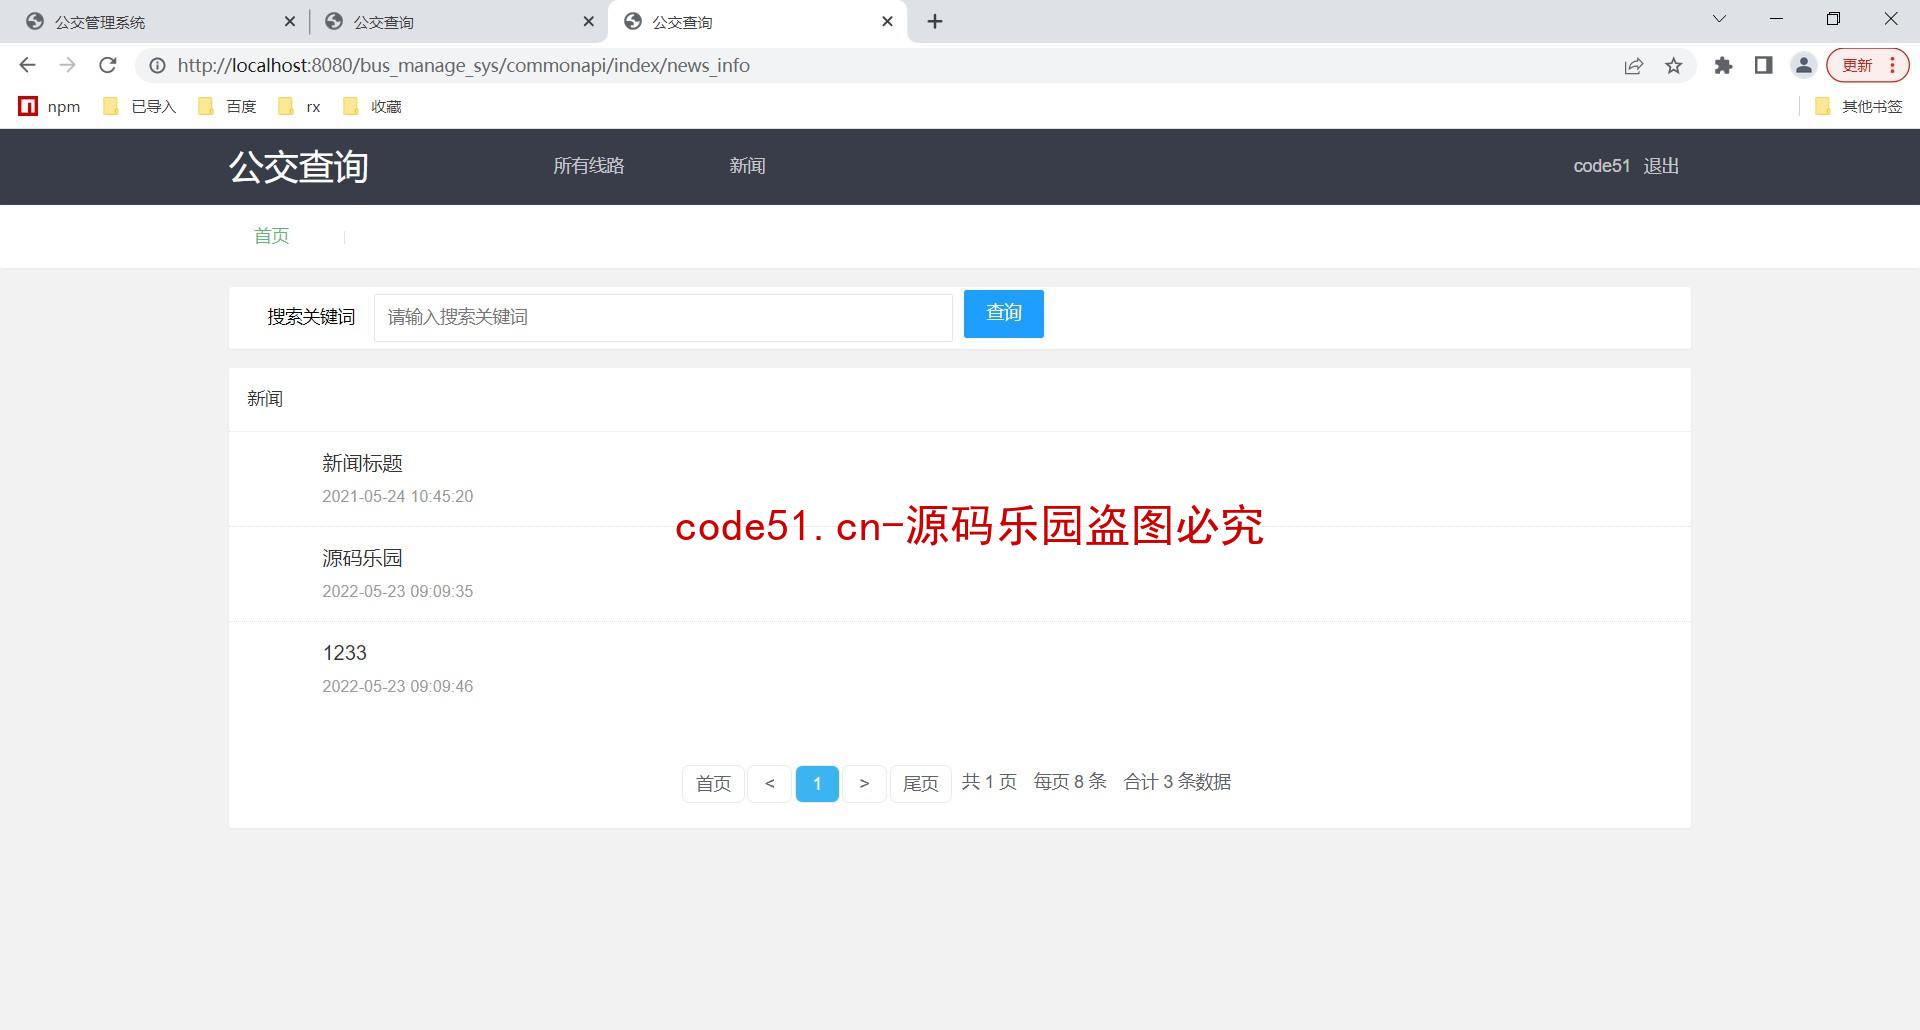Click the 新闻 section heading
Viewport: 1920px width, 1030px height.
[265, 399]
